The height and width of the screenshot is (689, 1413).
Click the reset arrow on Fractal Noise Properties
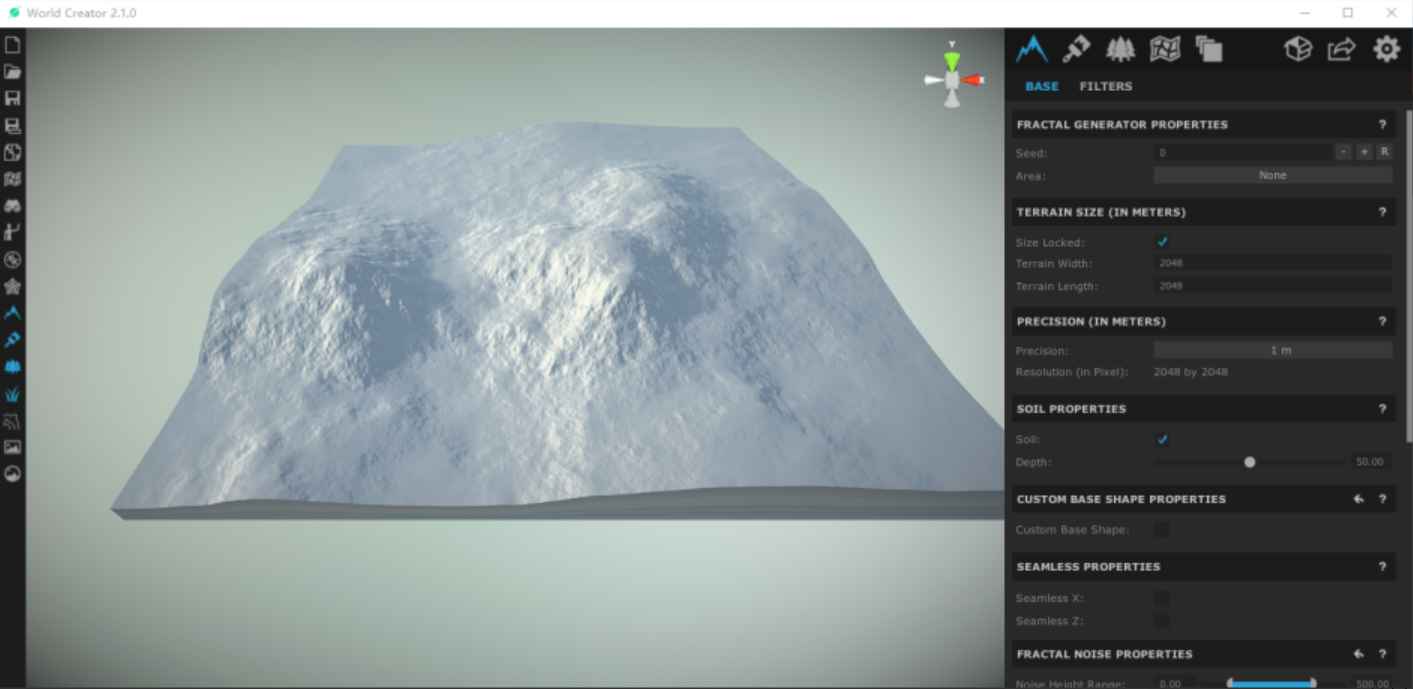1358,654
